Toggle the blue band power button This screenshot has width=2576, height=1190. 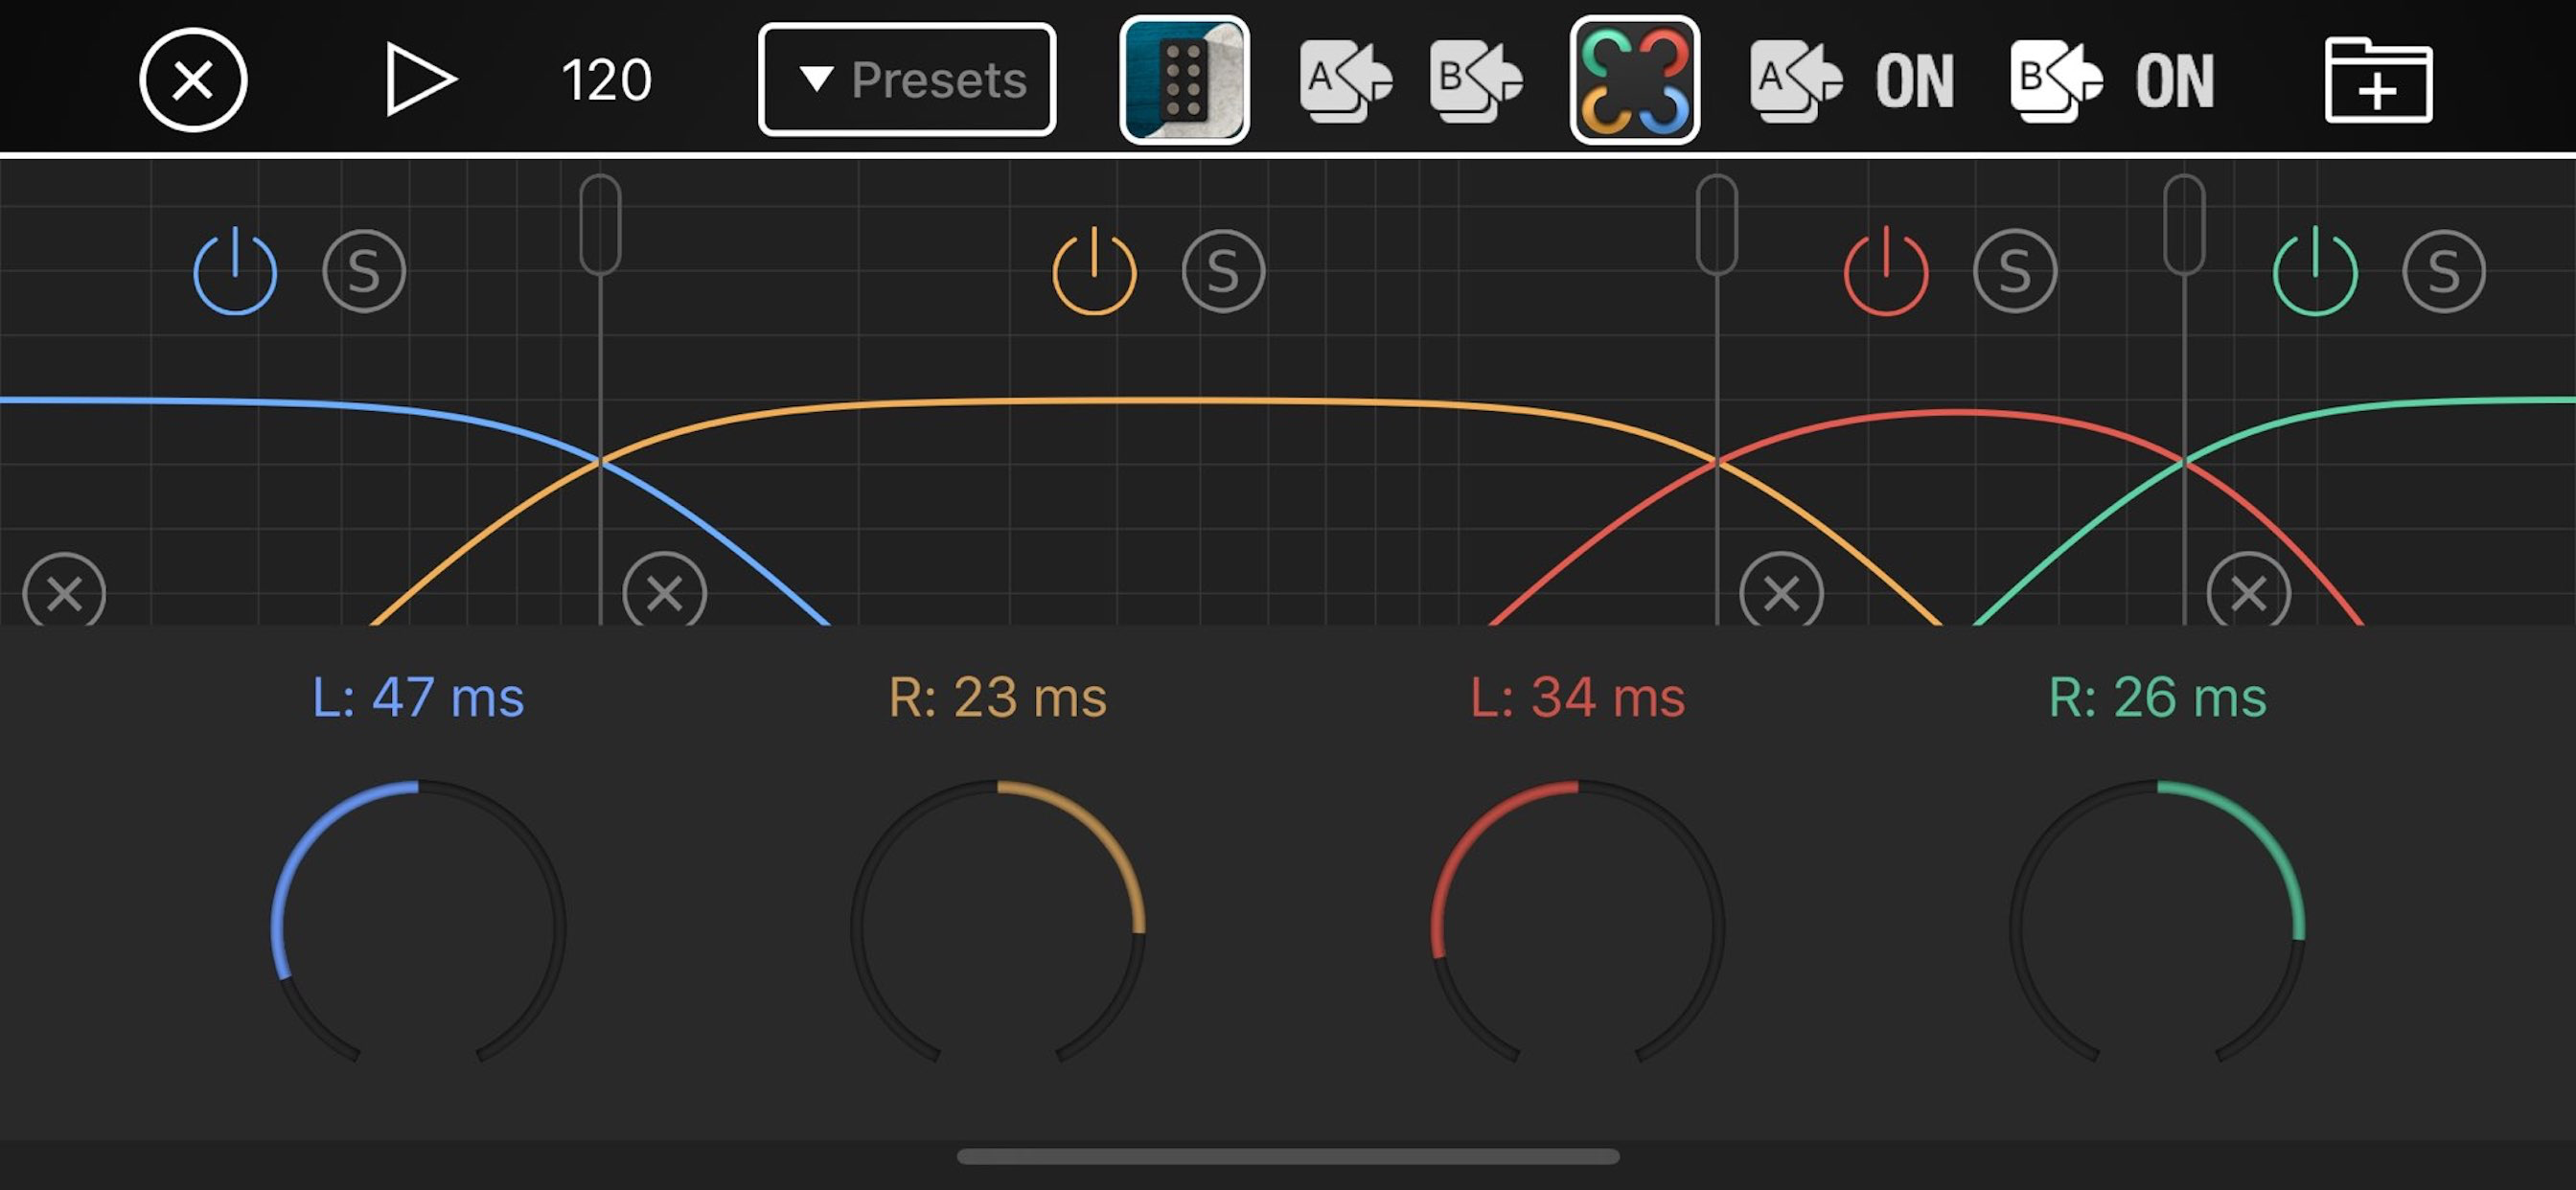235,271
